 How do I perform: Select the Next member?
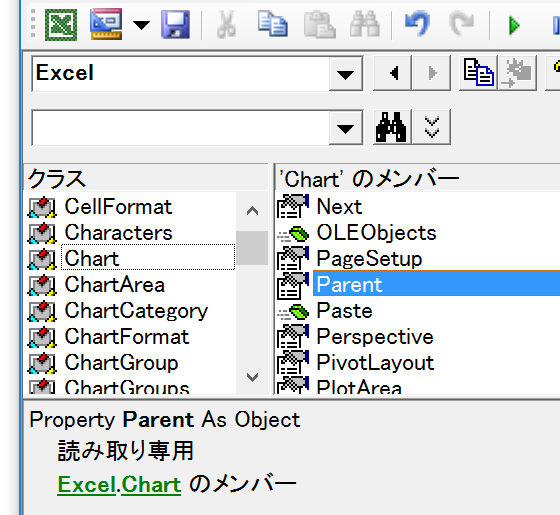coord(339,207)
